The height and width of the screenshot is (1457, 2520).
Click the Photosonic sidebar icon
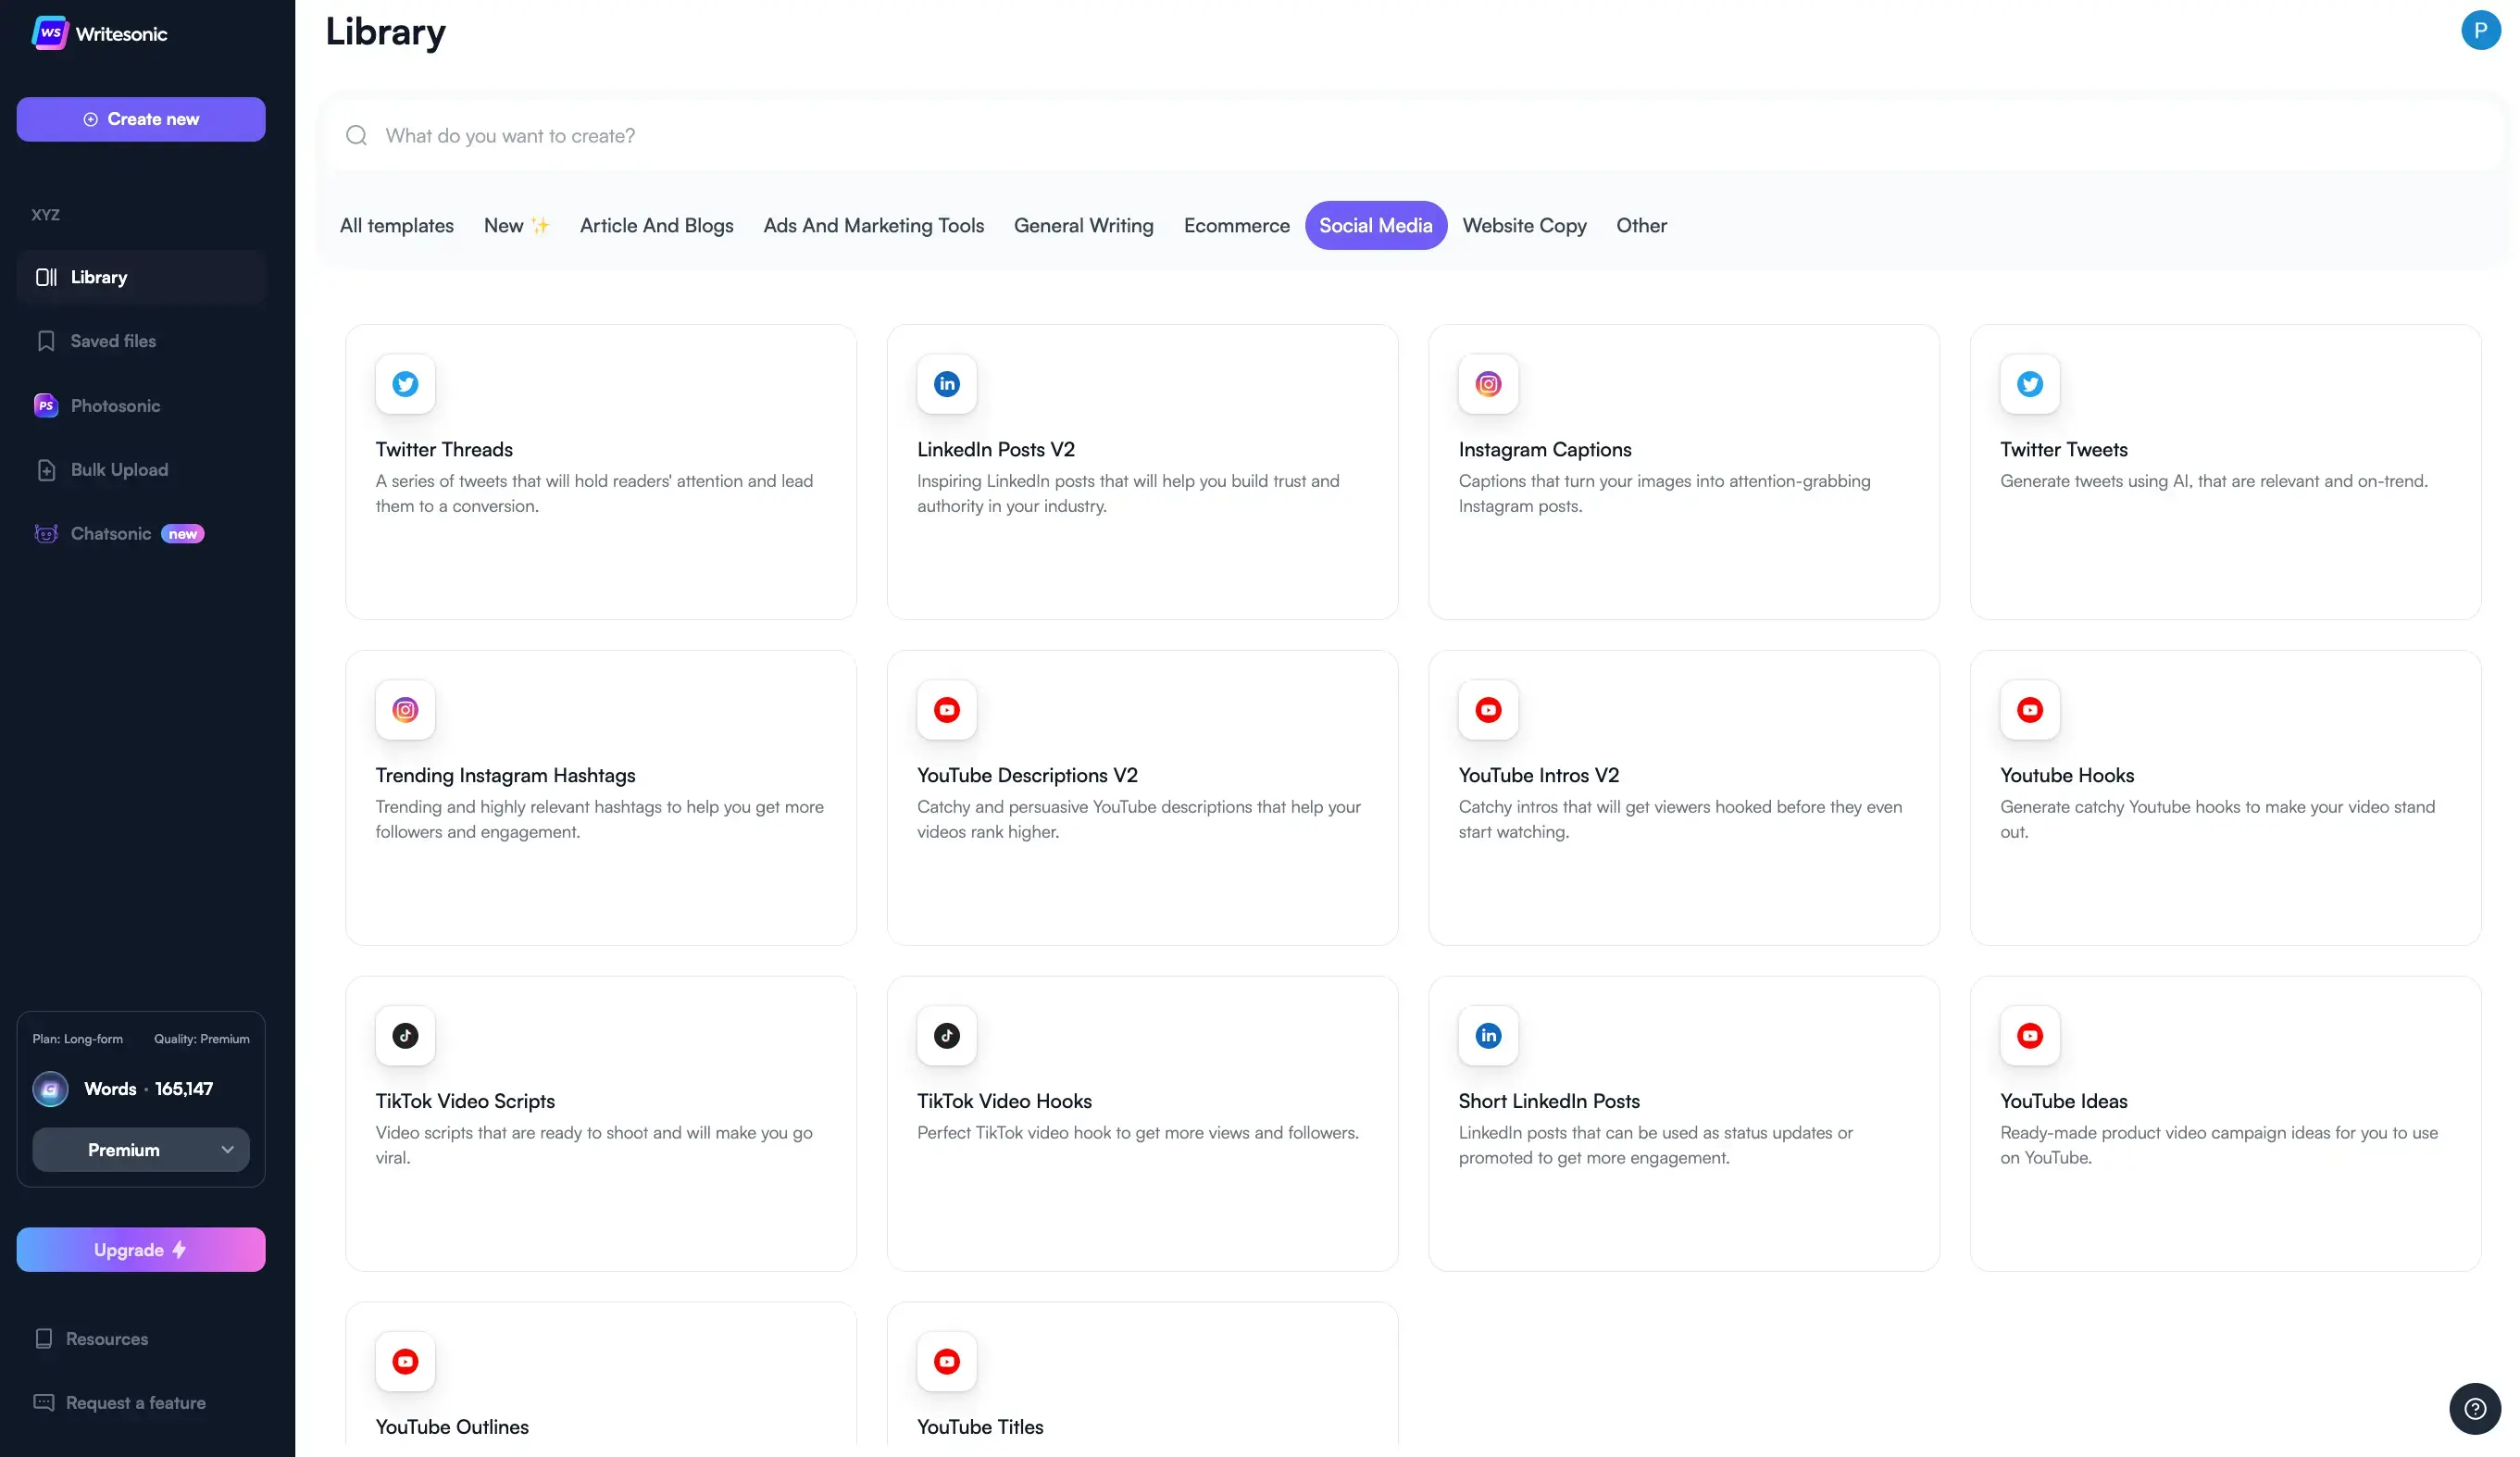point(46,405)
